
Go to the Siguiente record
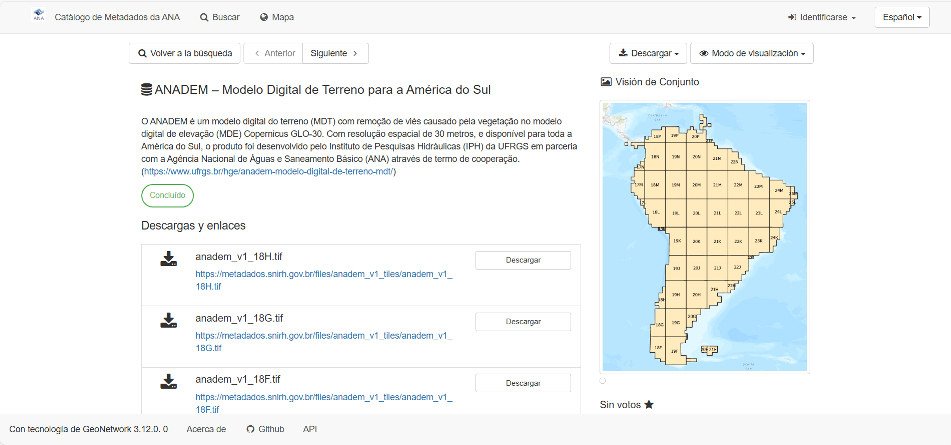[334, 53]
